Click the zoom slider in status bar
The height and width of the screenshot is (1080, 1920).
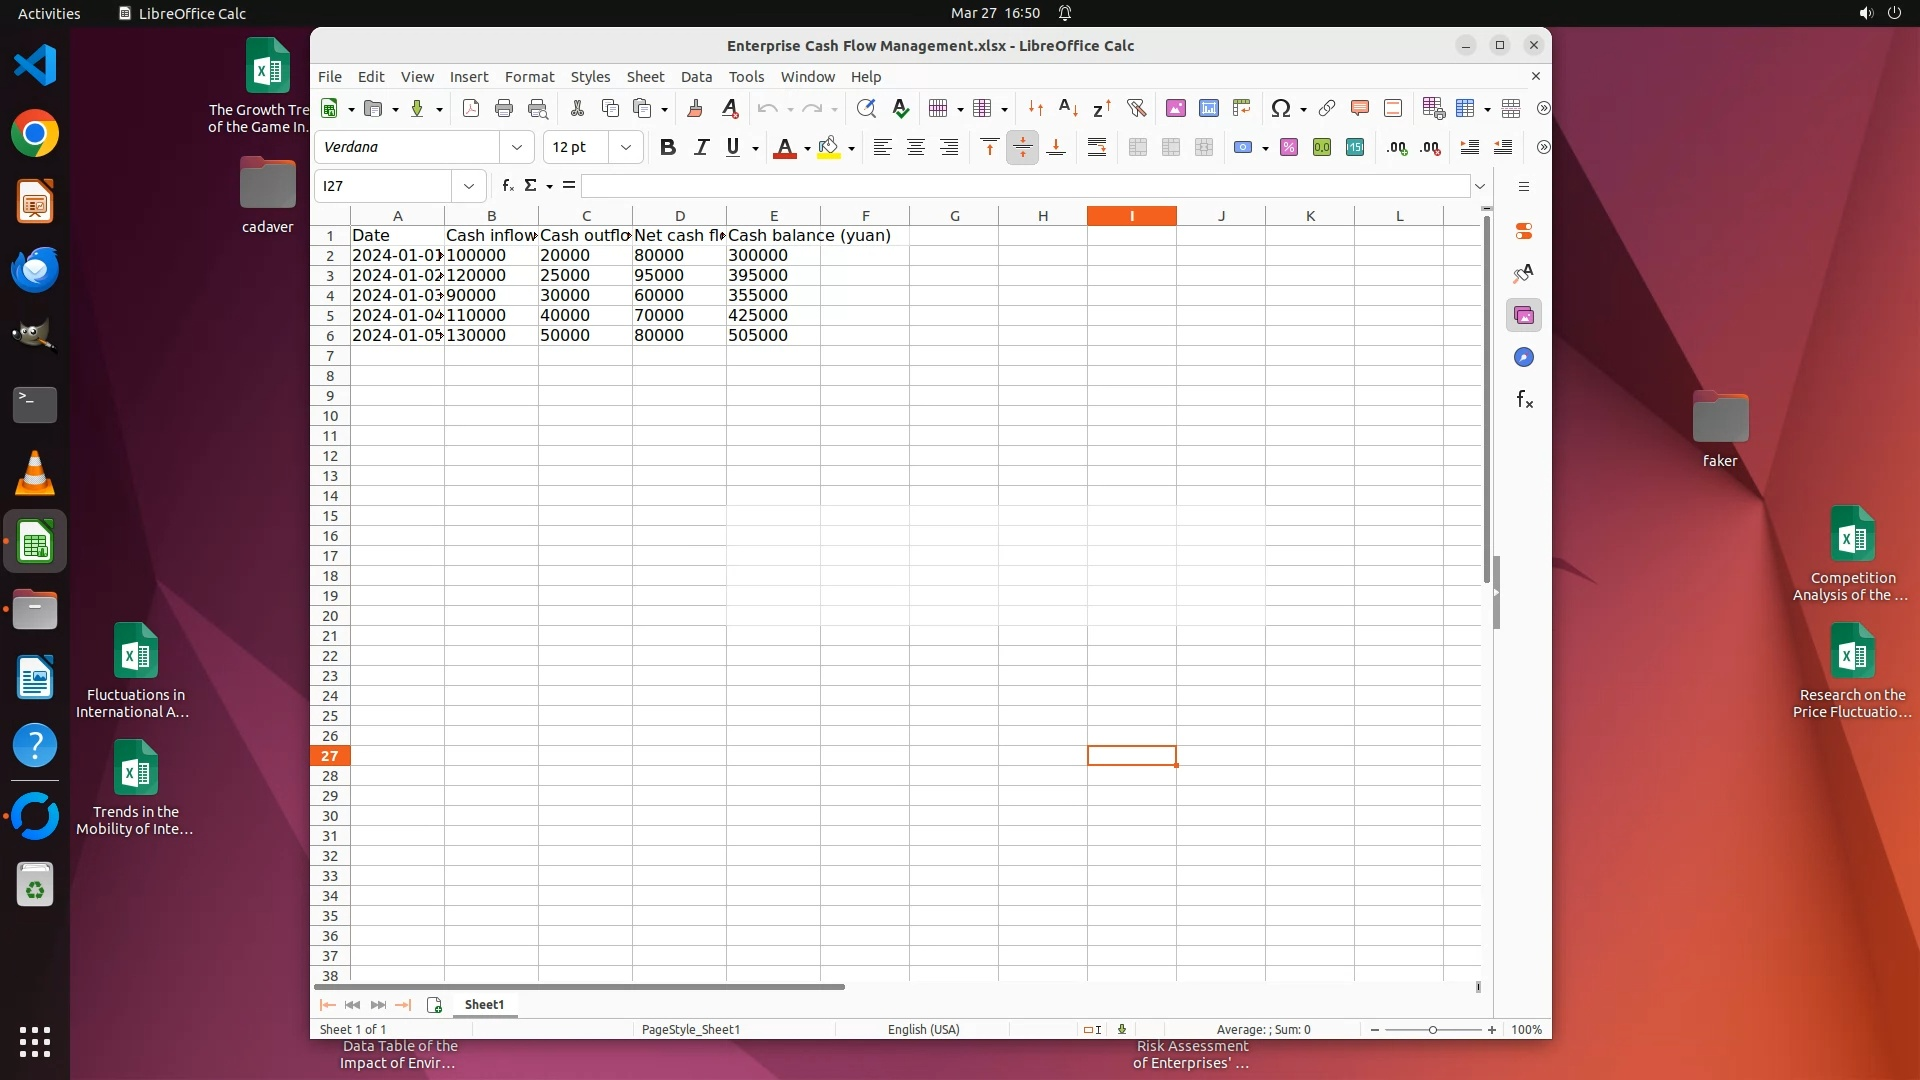pos(1432,1029)
